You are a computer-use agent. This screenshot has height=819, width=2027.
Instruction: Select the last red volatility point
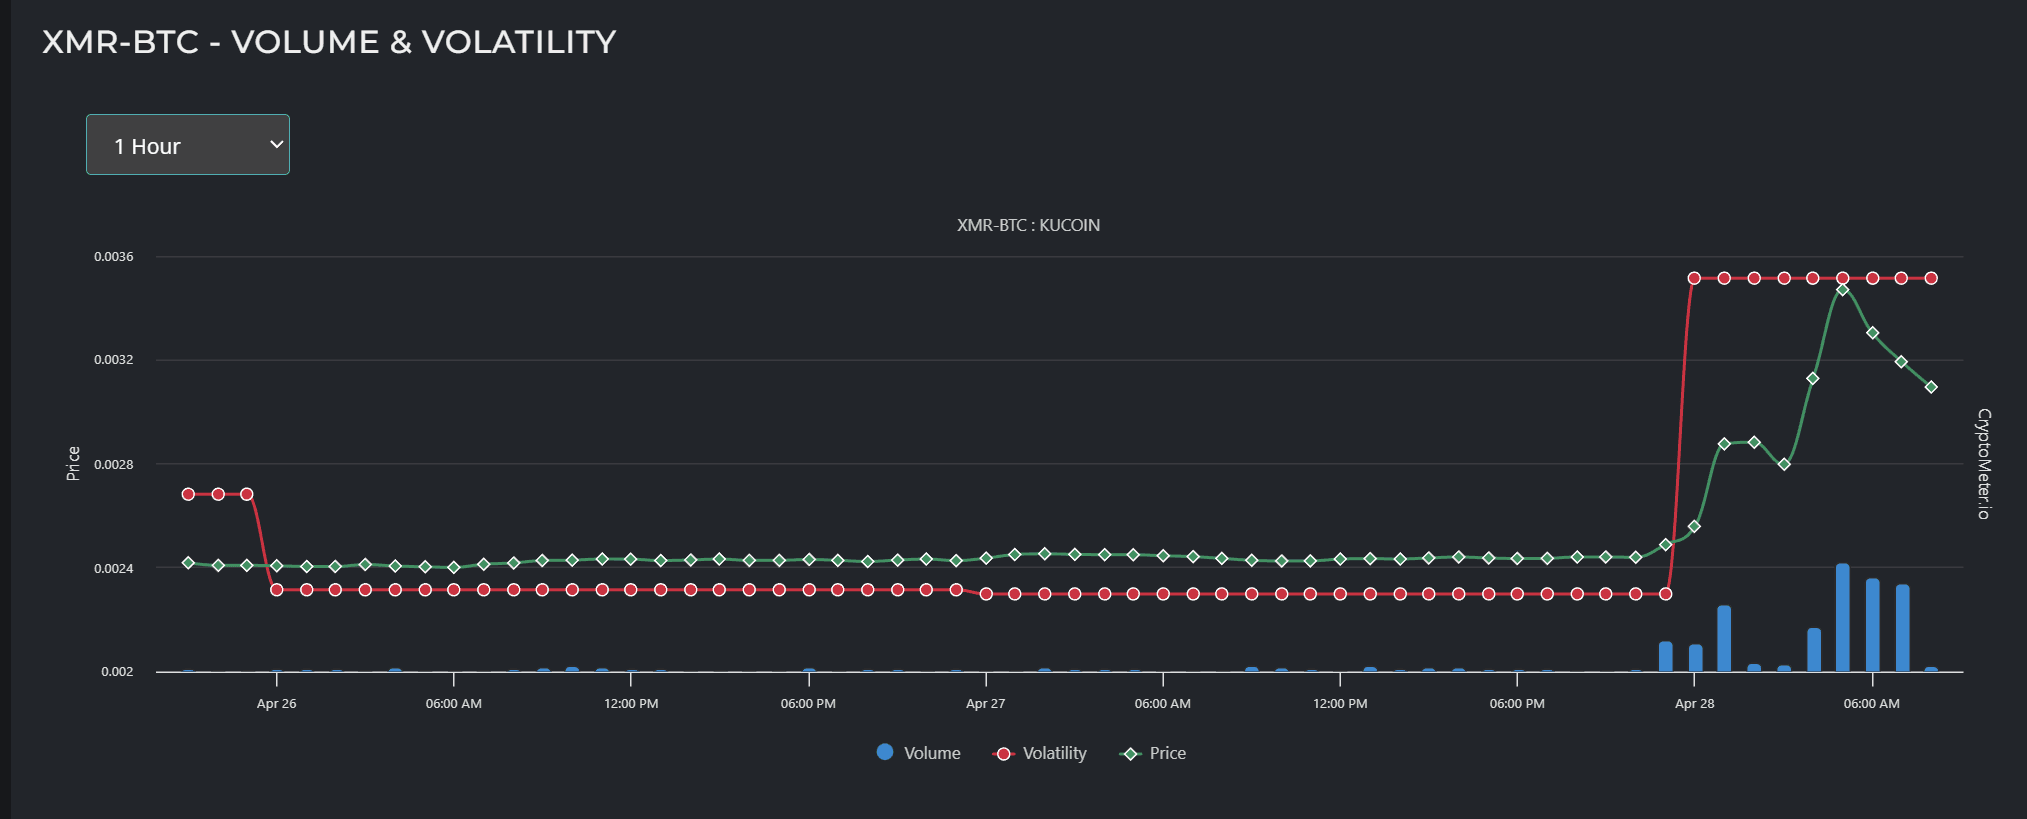coord(1931,278)
